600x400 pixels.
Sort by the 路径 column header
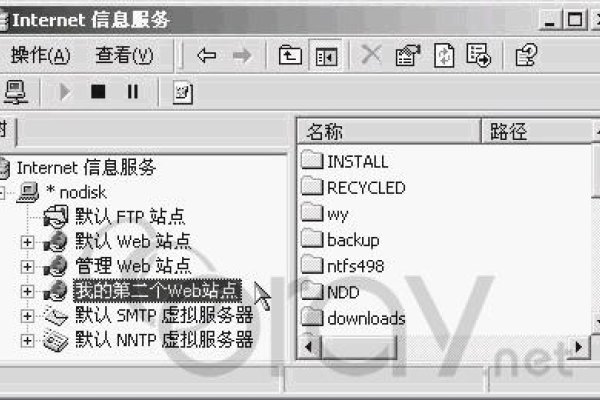[536, 131]
